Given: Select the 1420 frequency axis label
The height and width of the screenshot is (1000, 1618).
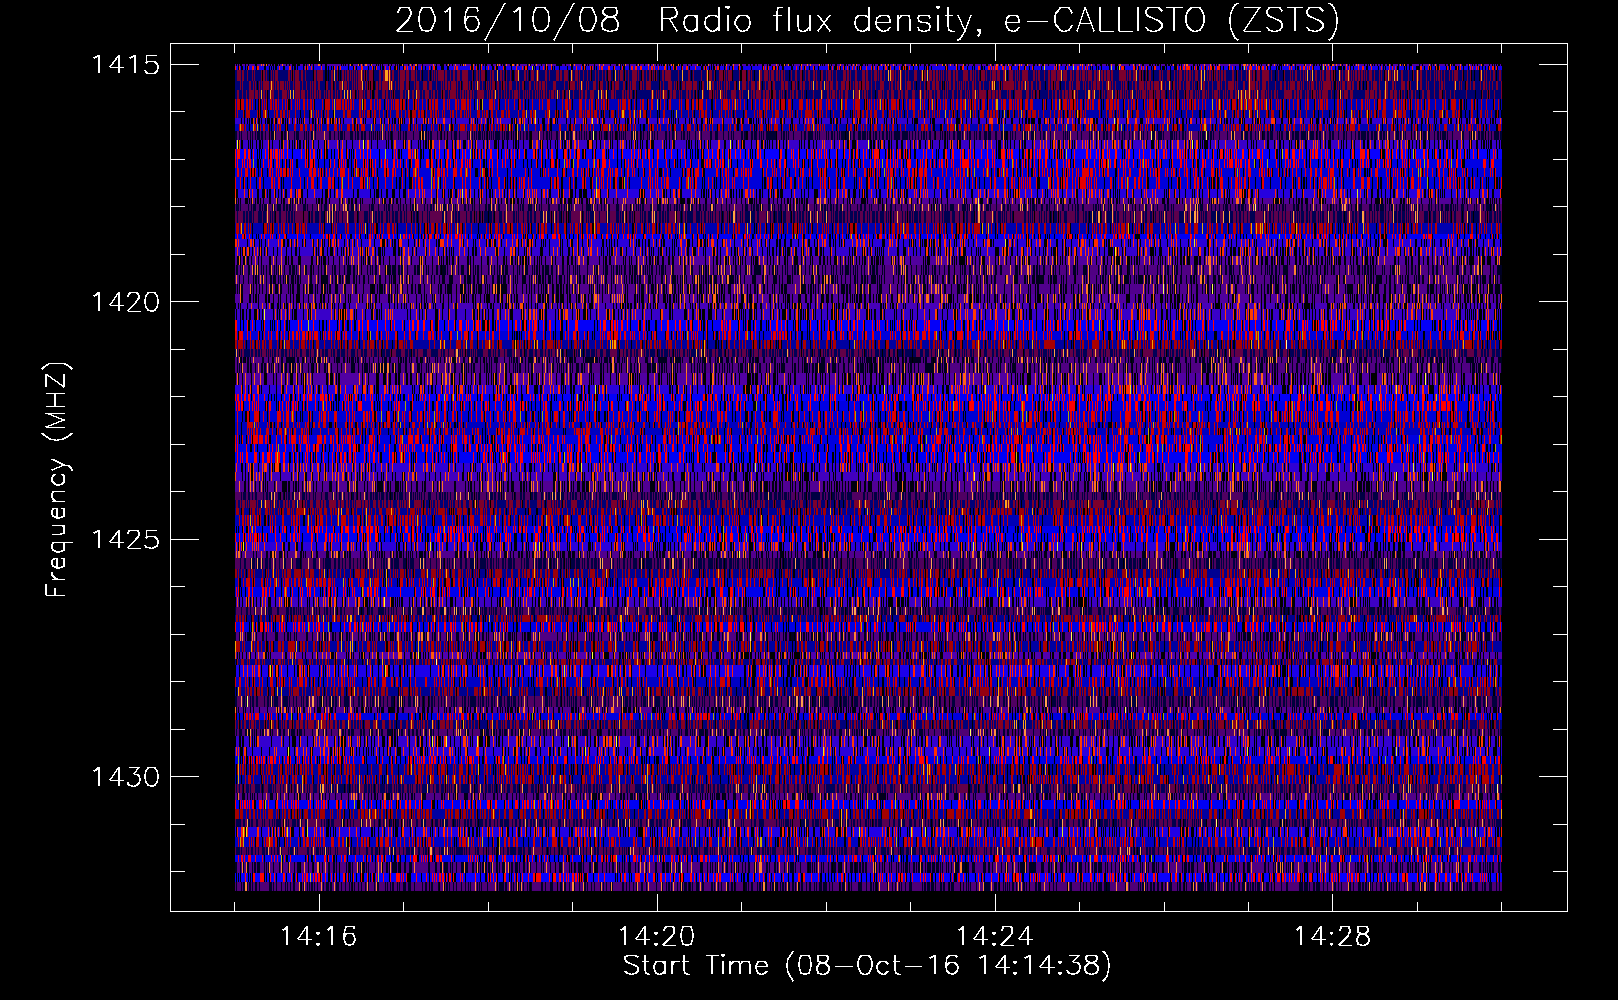Looking at the screenshot, I should tap(125, 302).
